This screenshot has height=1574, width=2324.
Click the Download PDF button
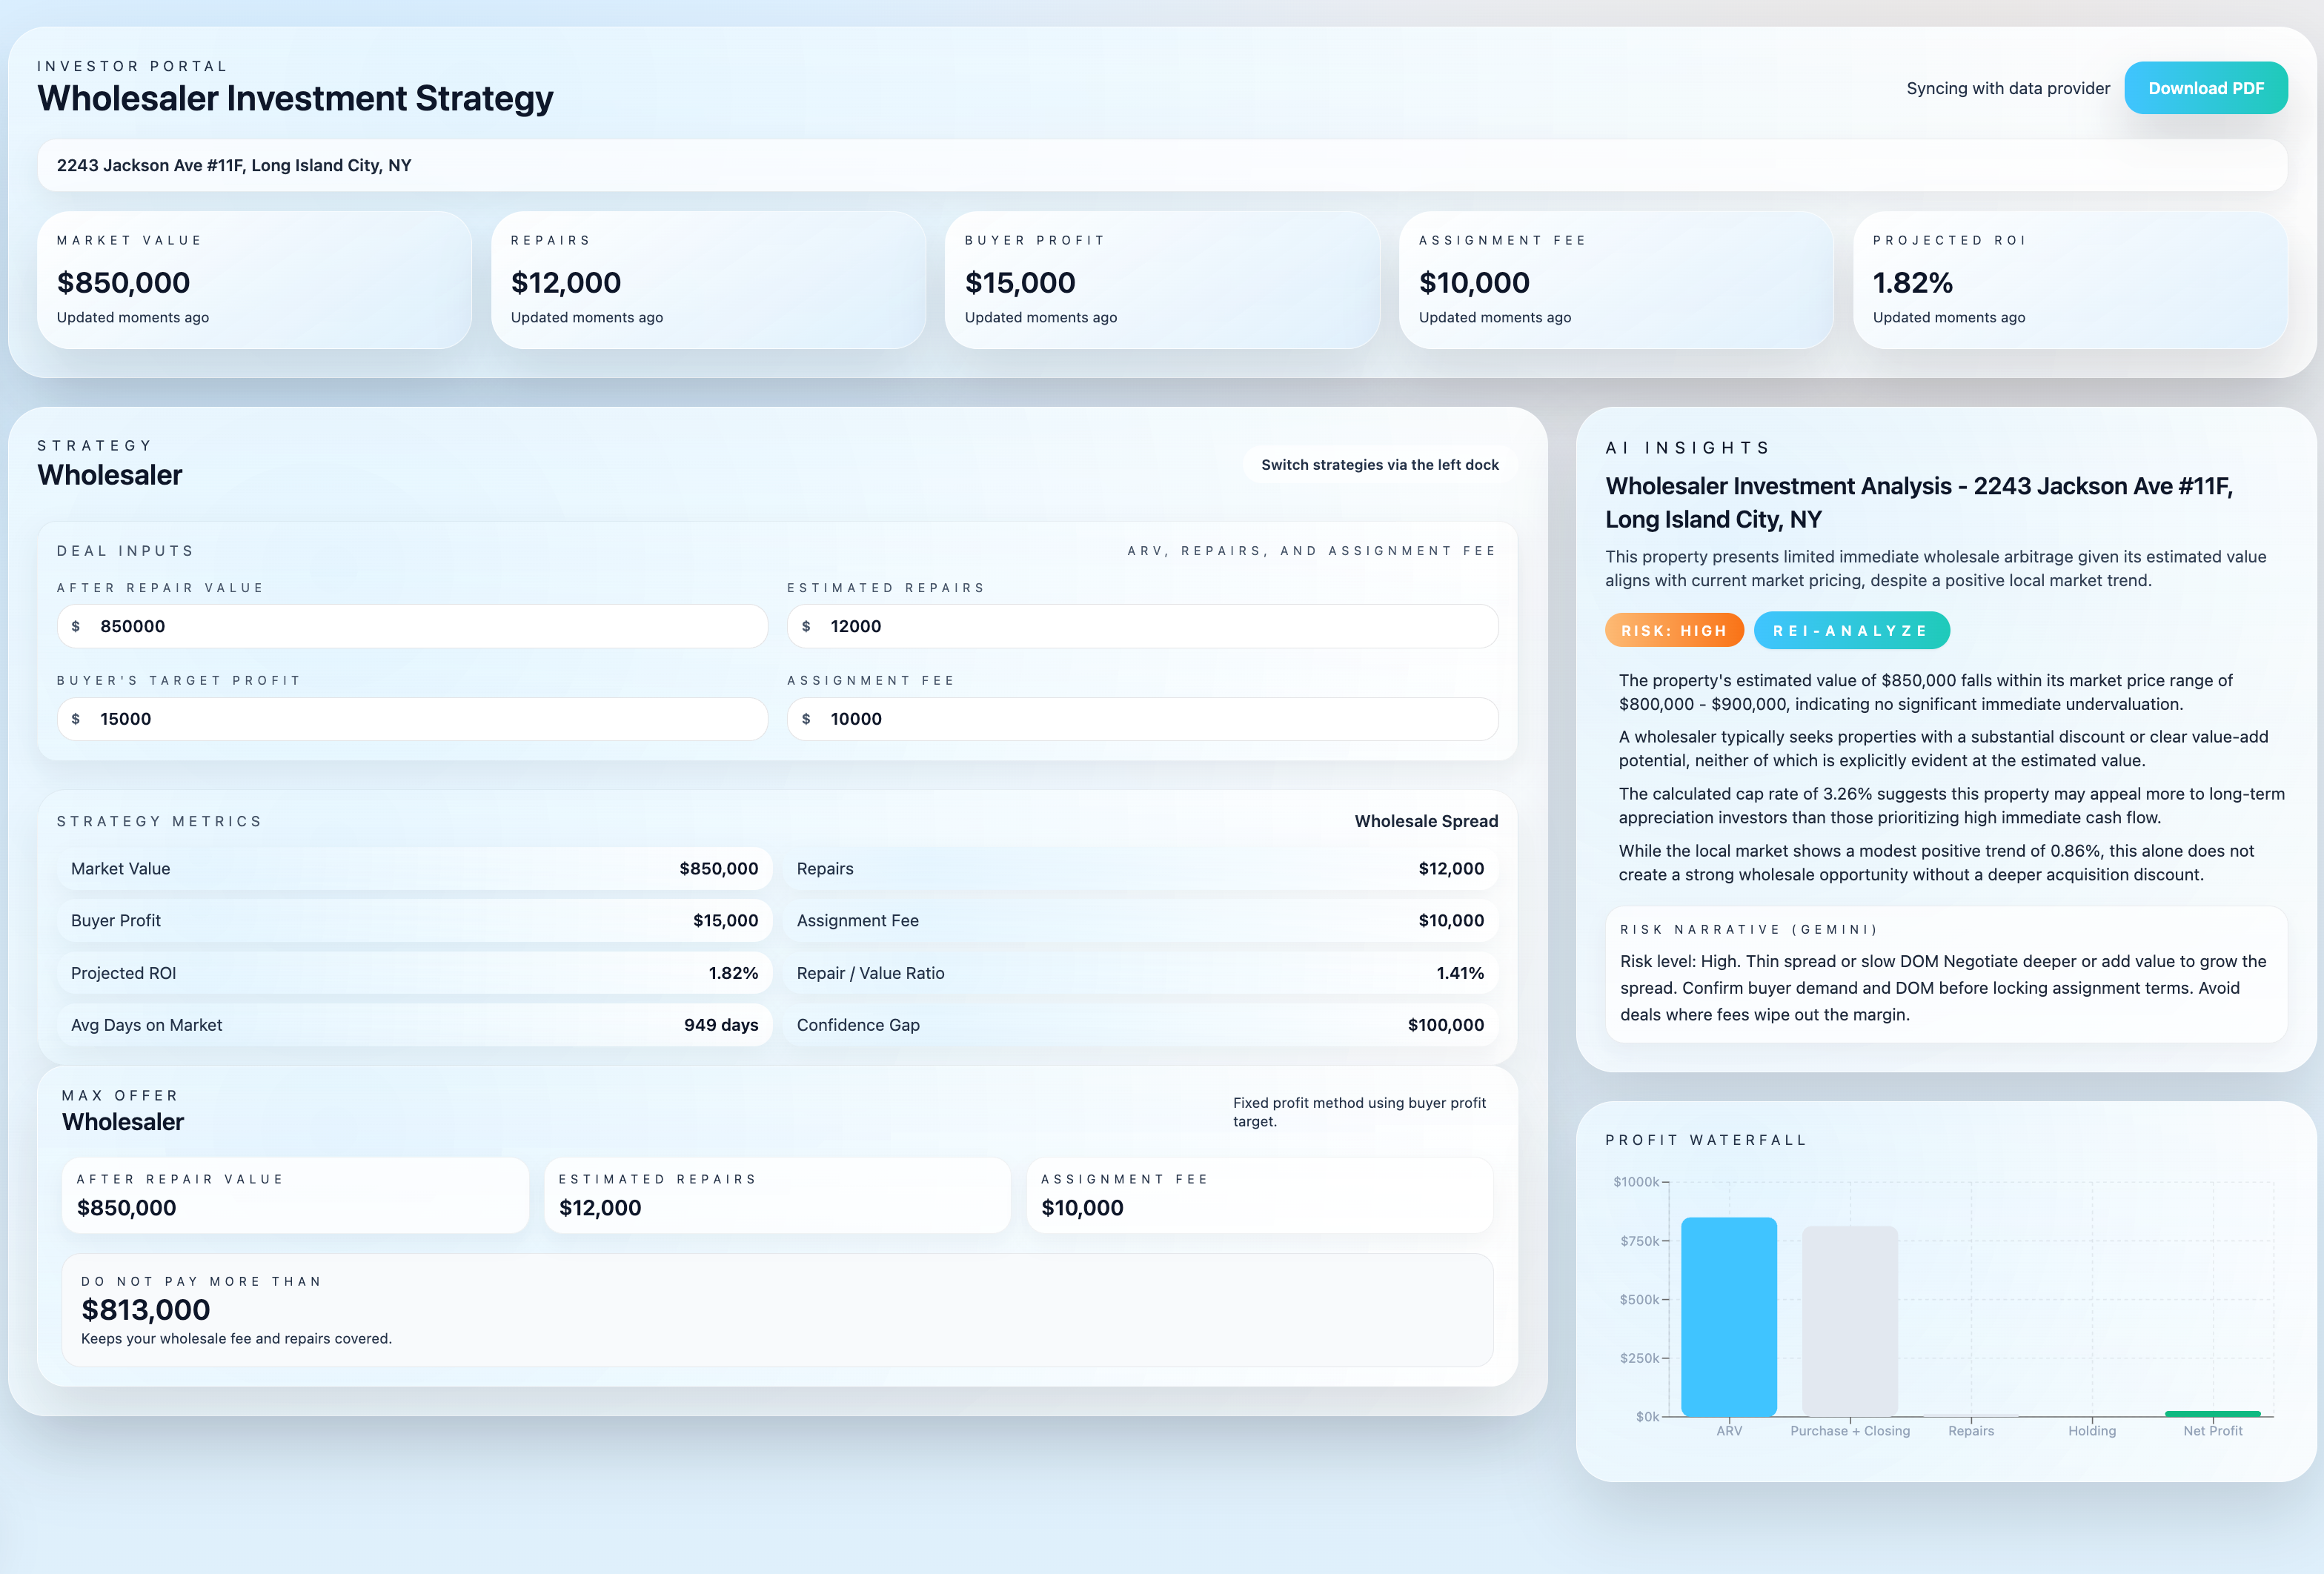2206,88
